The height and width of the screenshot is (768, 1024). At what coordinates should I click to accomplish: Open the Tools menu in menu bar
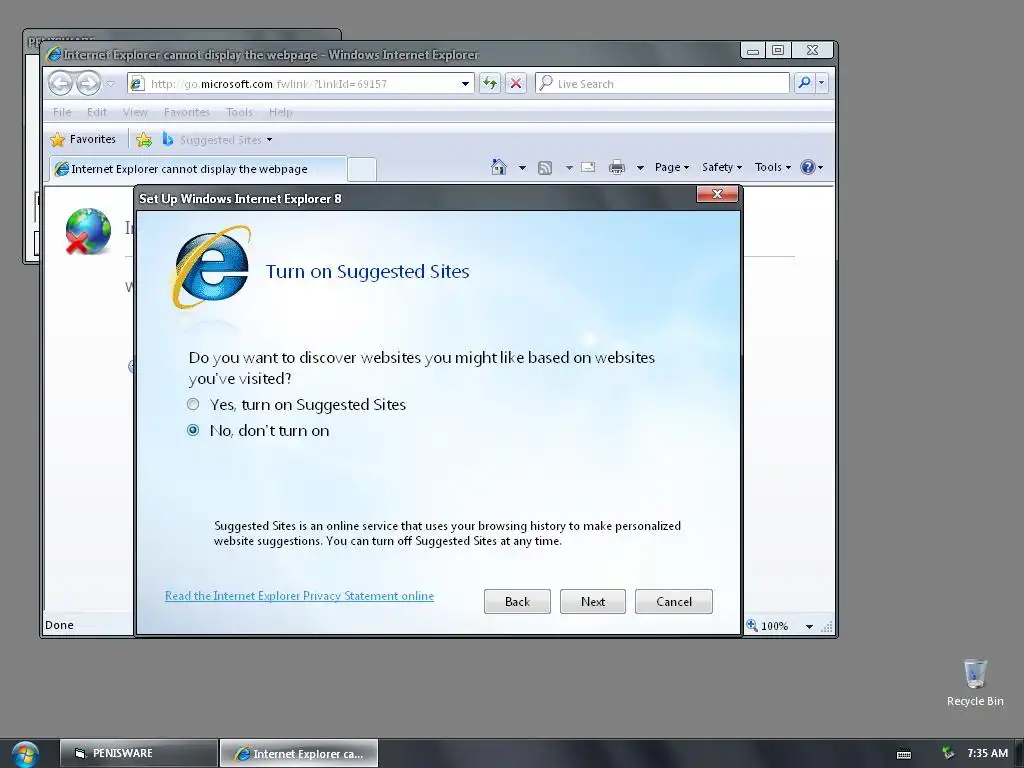point(239,112)
